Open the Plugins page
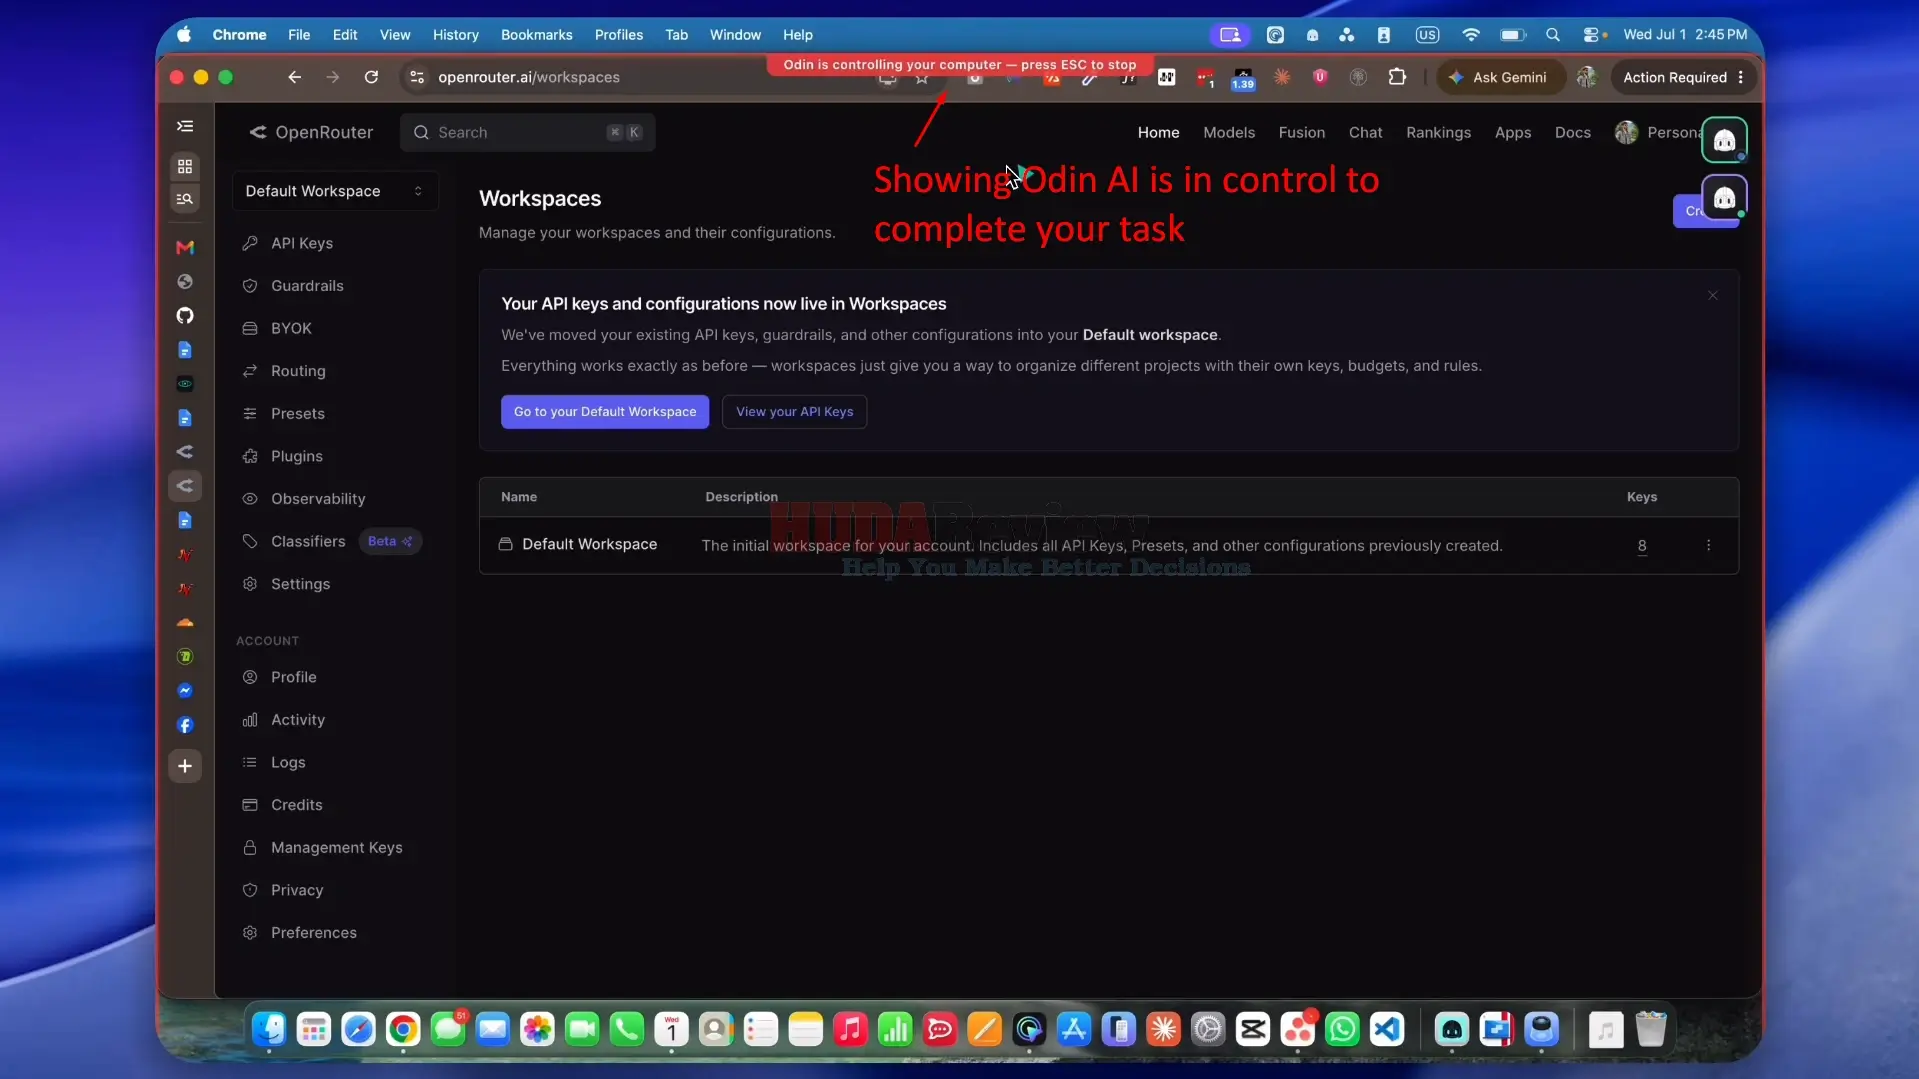1919x1079 pixels. pyautogui.click(x=296, y=456)
